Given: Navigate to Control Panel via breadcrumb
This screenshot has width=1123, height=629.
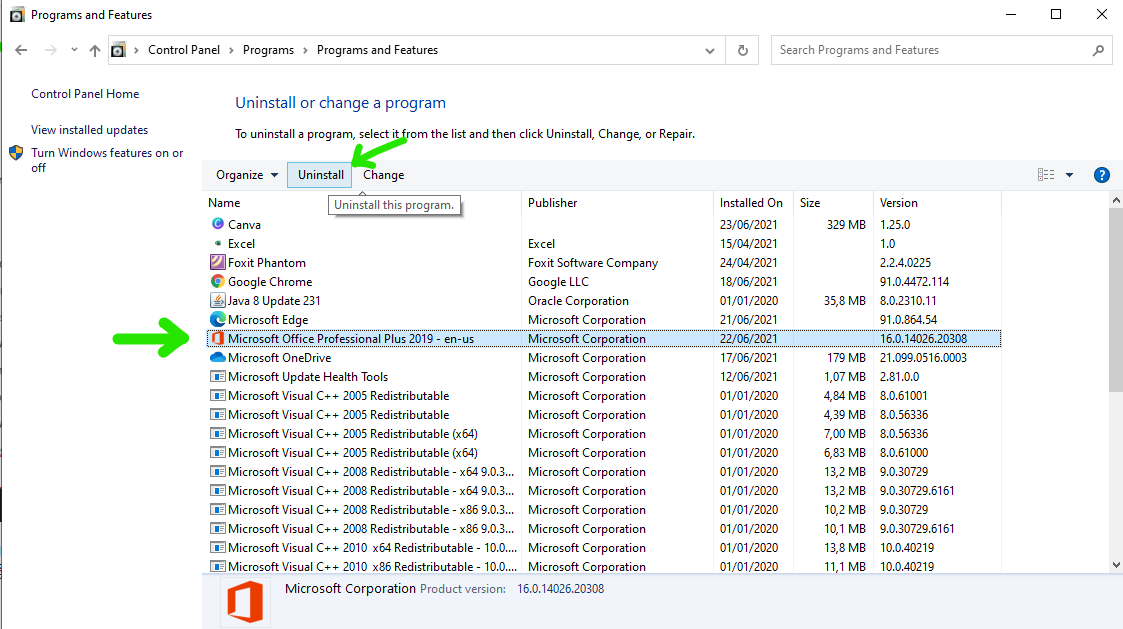Looking at the screenshot, I should click(184, 49).
